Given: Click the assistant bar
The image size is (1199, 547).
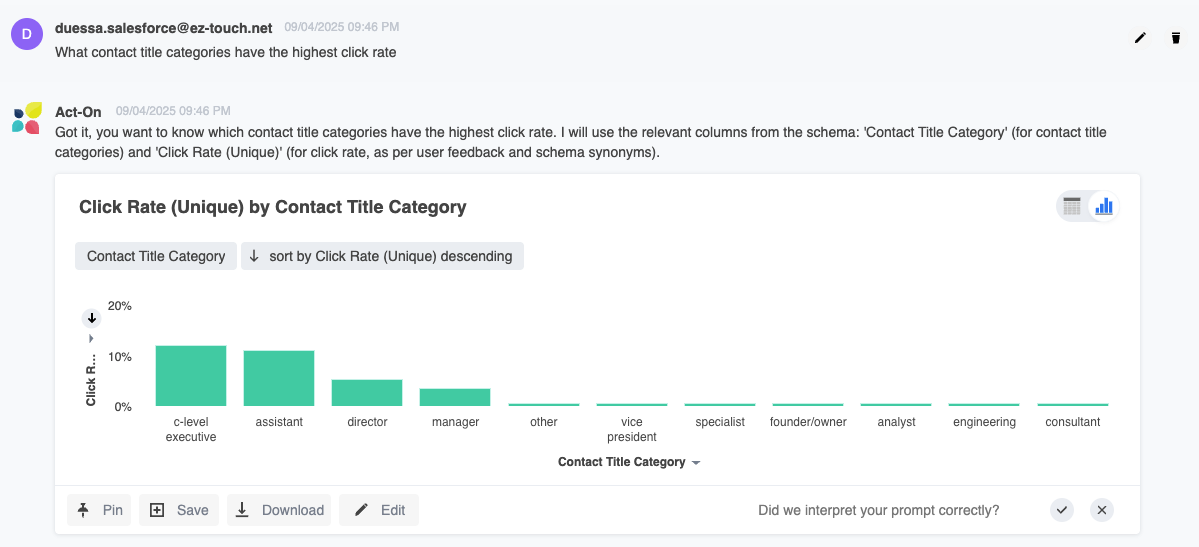Looking at the screenshot, I should point(279,378).
